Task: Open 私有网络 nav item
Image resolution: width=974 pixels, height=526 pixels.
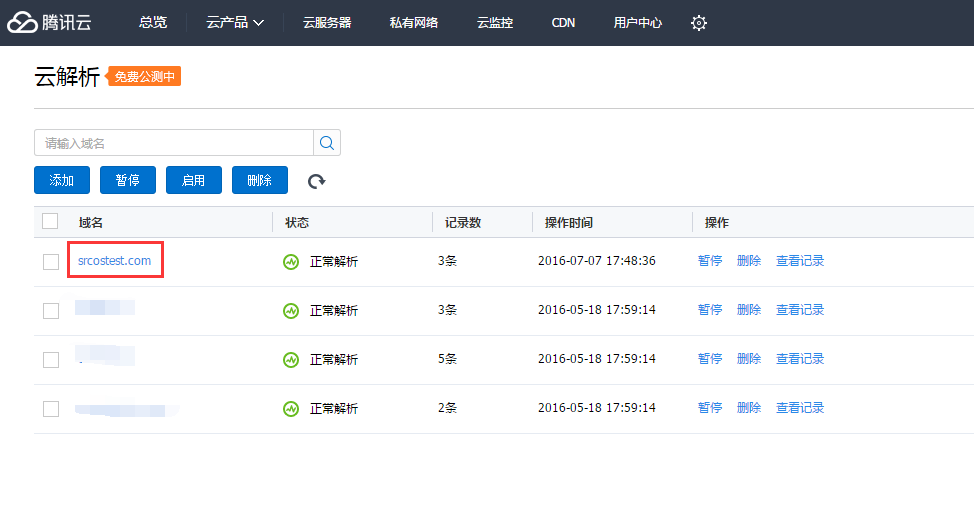Action: [x=414, y=23]
